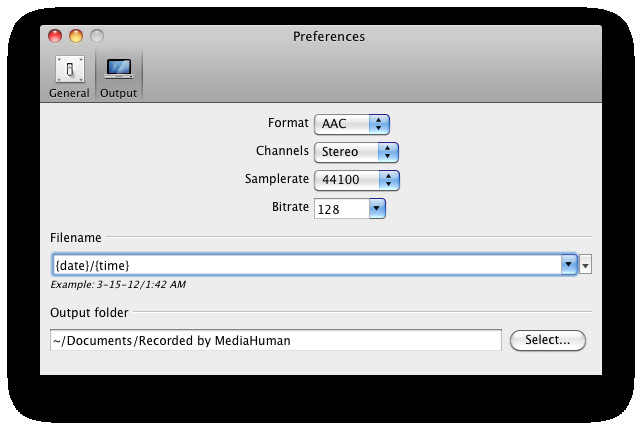
Task: Expand the Filename combo box blue arrow
Action: (568, 265)
